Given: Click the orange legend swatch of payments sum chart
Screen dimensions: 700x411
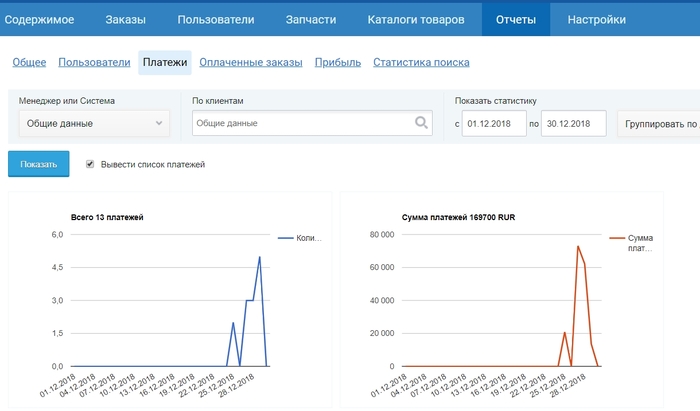Looking at the screenshot, I should click(x=615, y=238).
